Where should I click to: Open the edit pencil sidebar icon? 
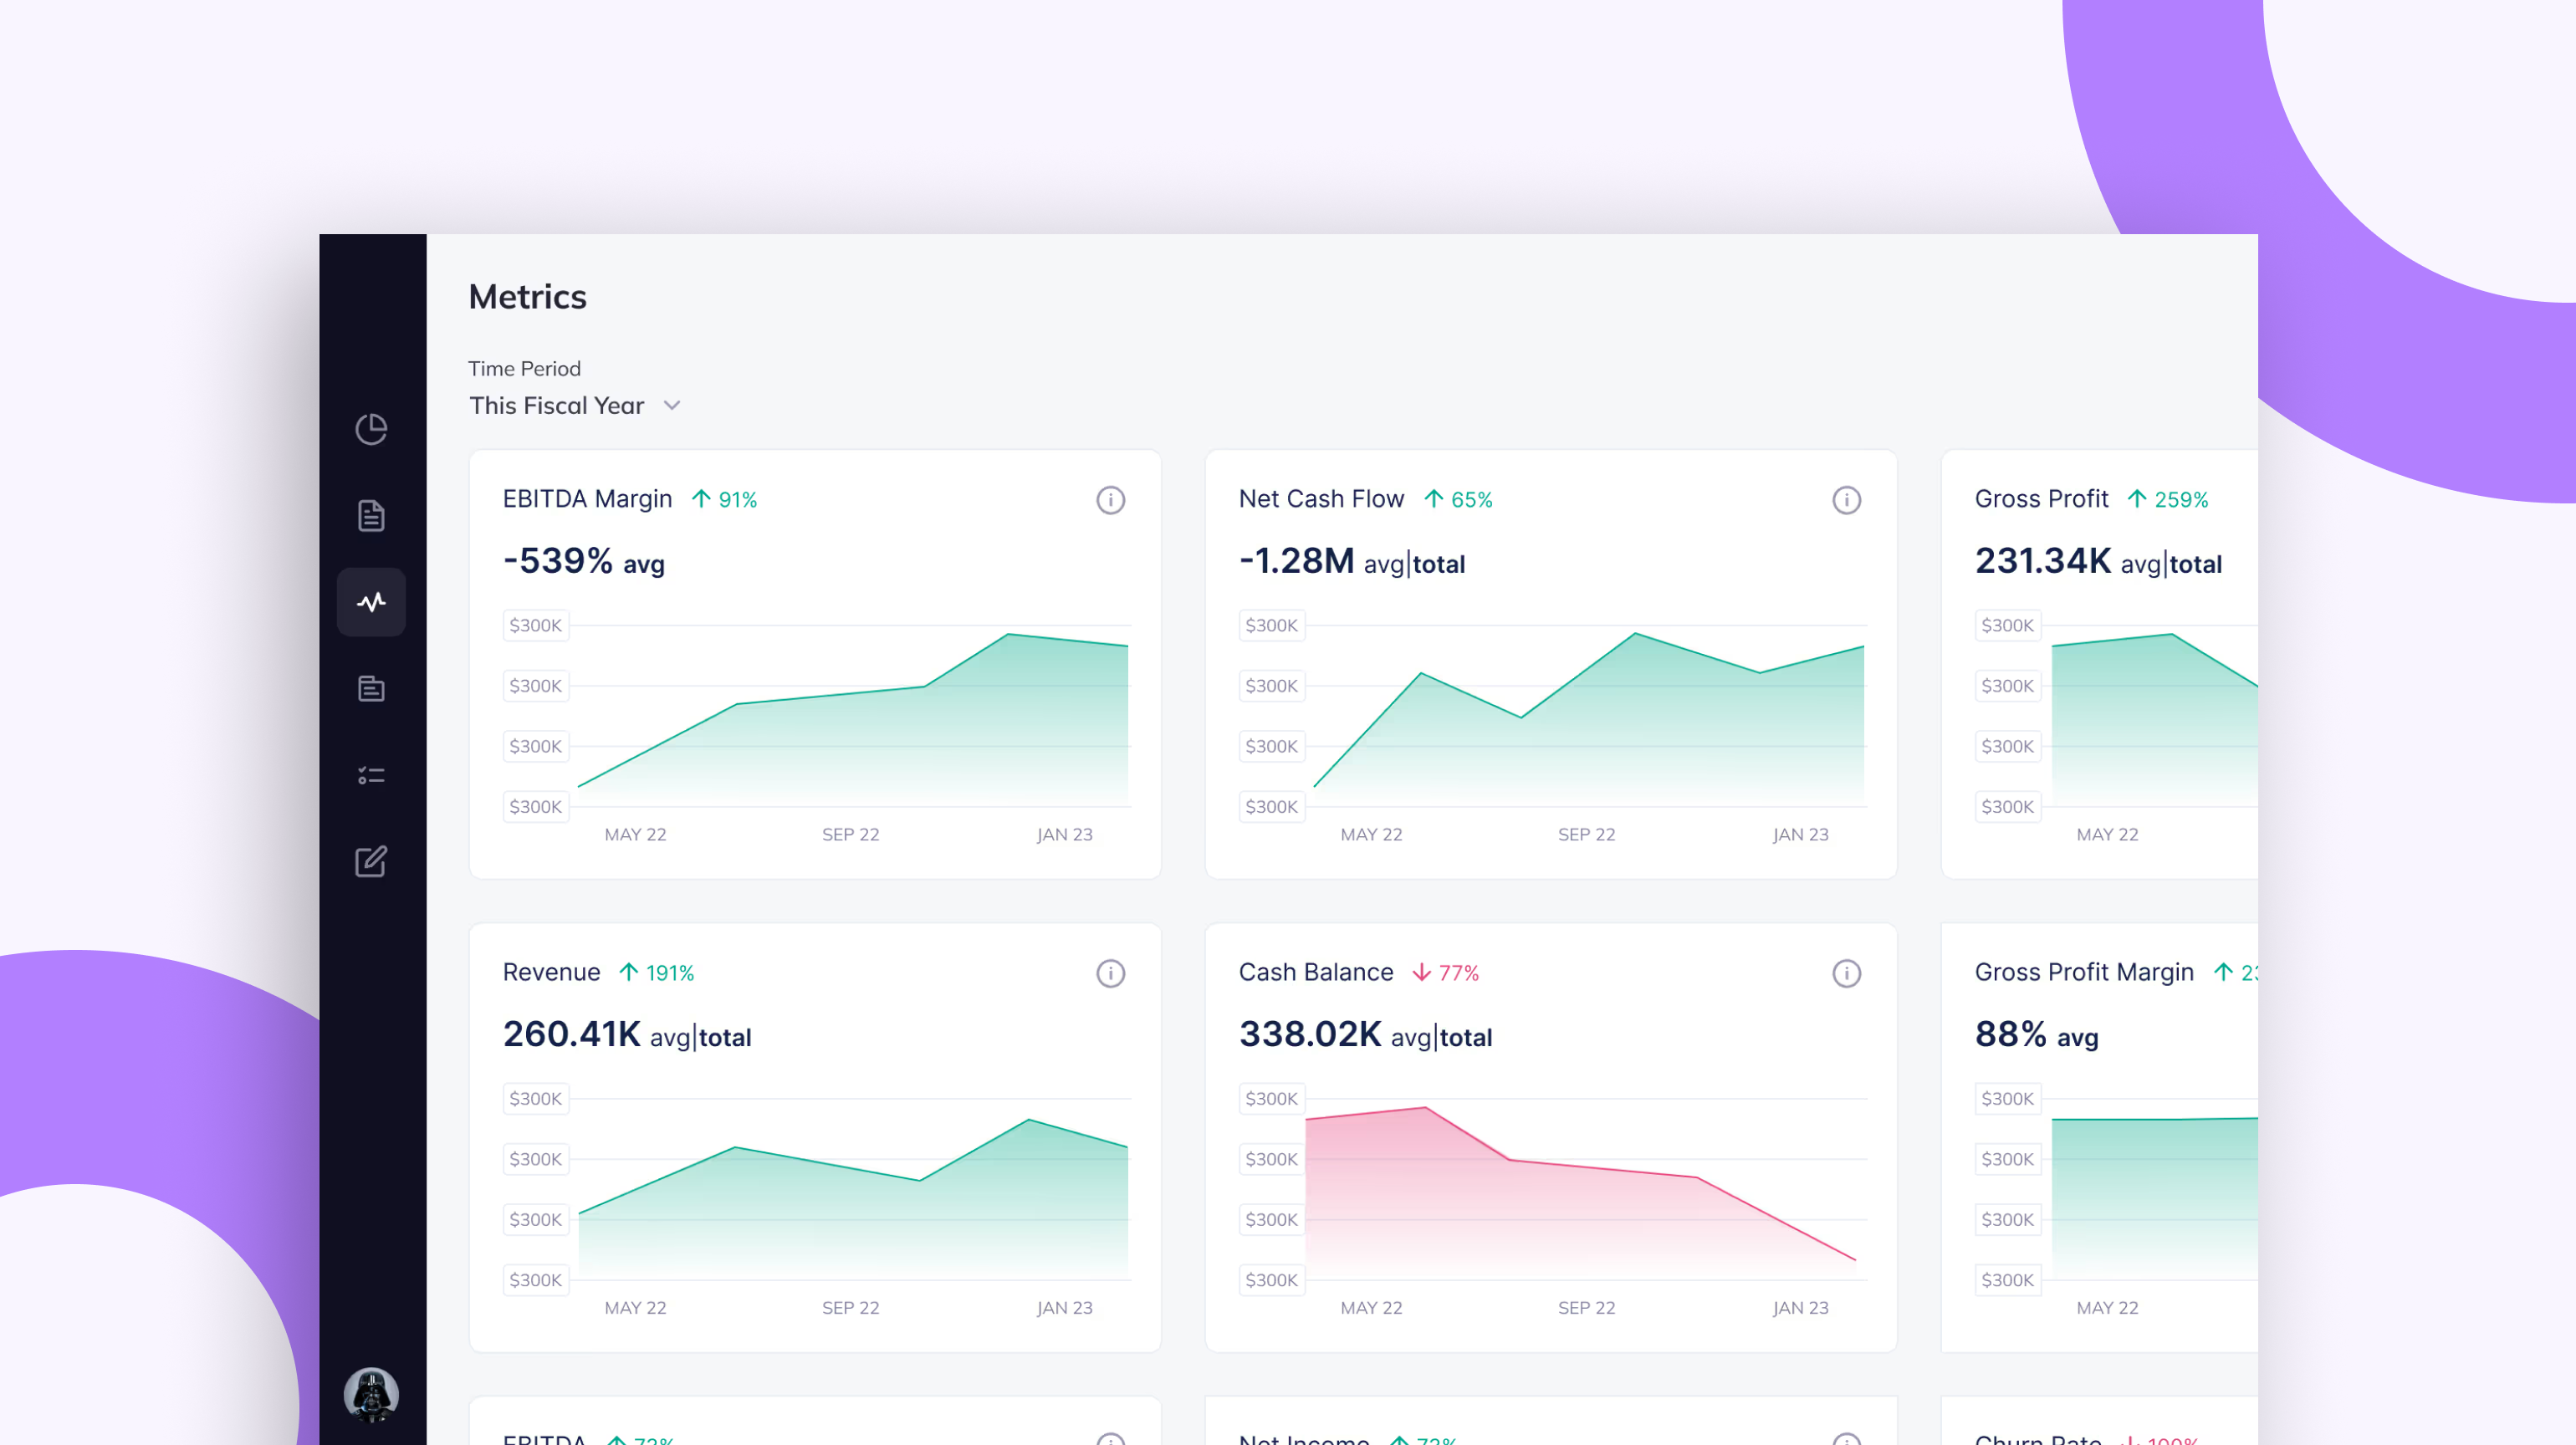pyautogui.click(x=371, y=861)
